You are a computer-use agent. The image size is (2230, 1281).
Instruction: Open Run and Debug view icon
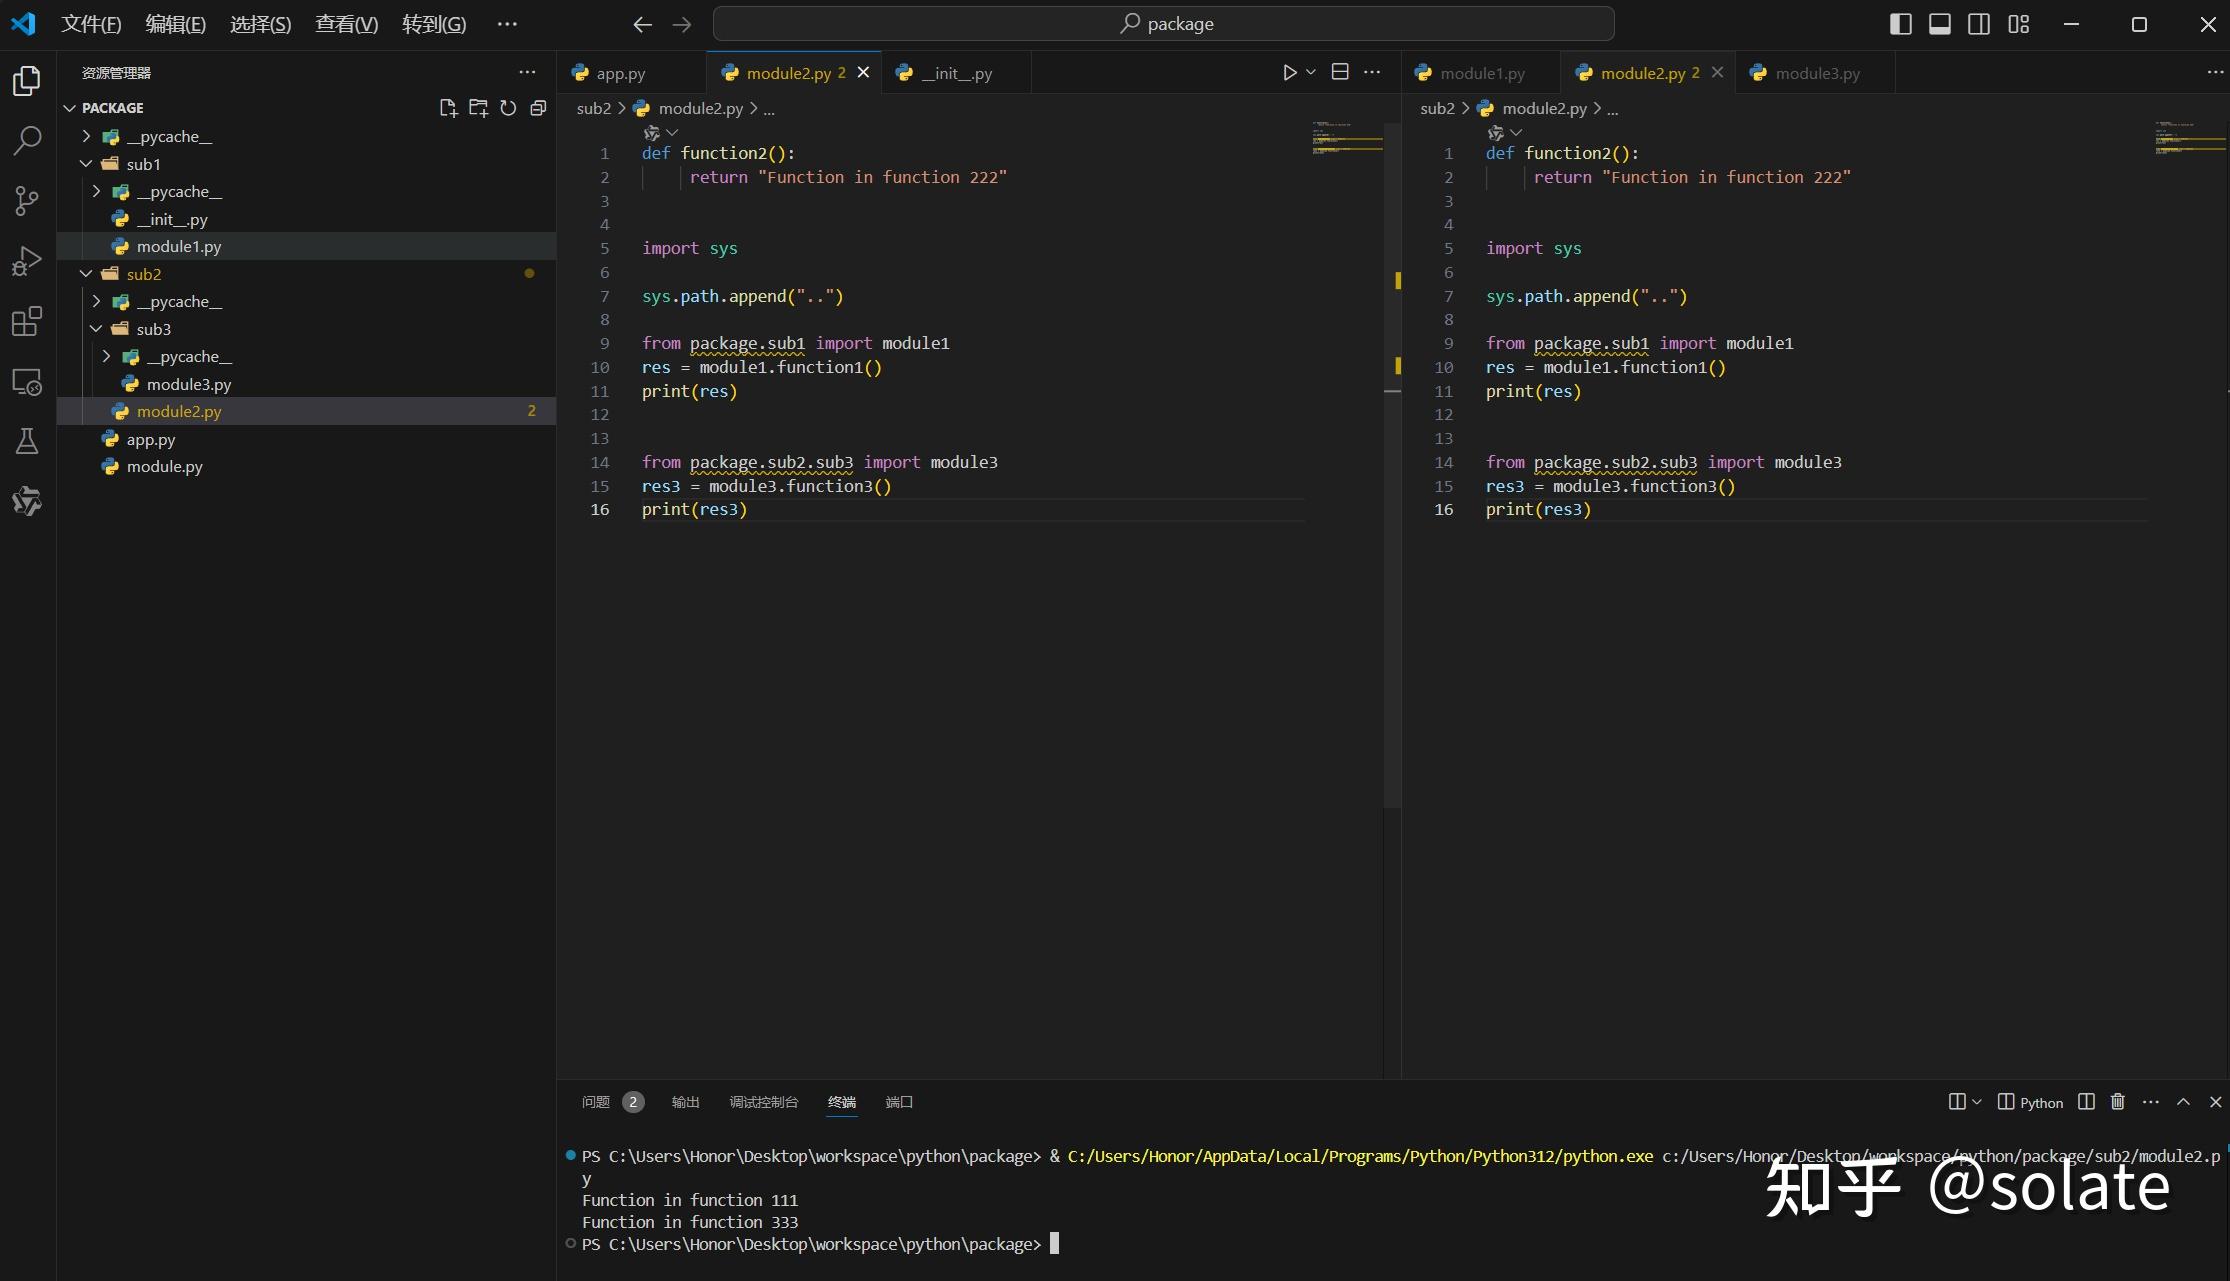coord(27,261)
